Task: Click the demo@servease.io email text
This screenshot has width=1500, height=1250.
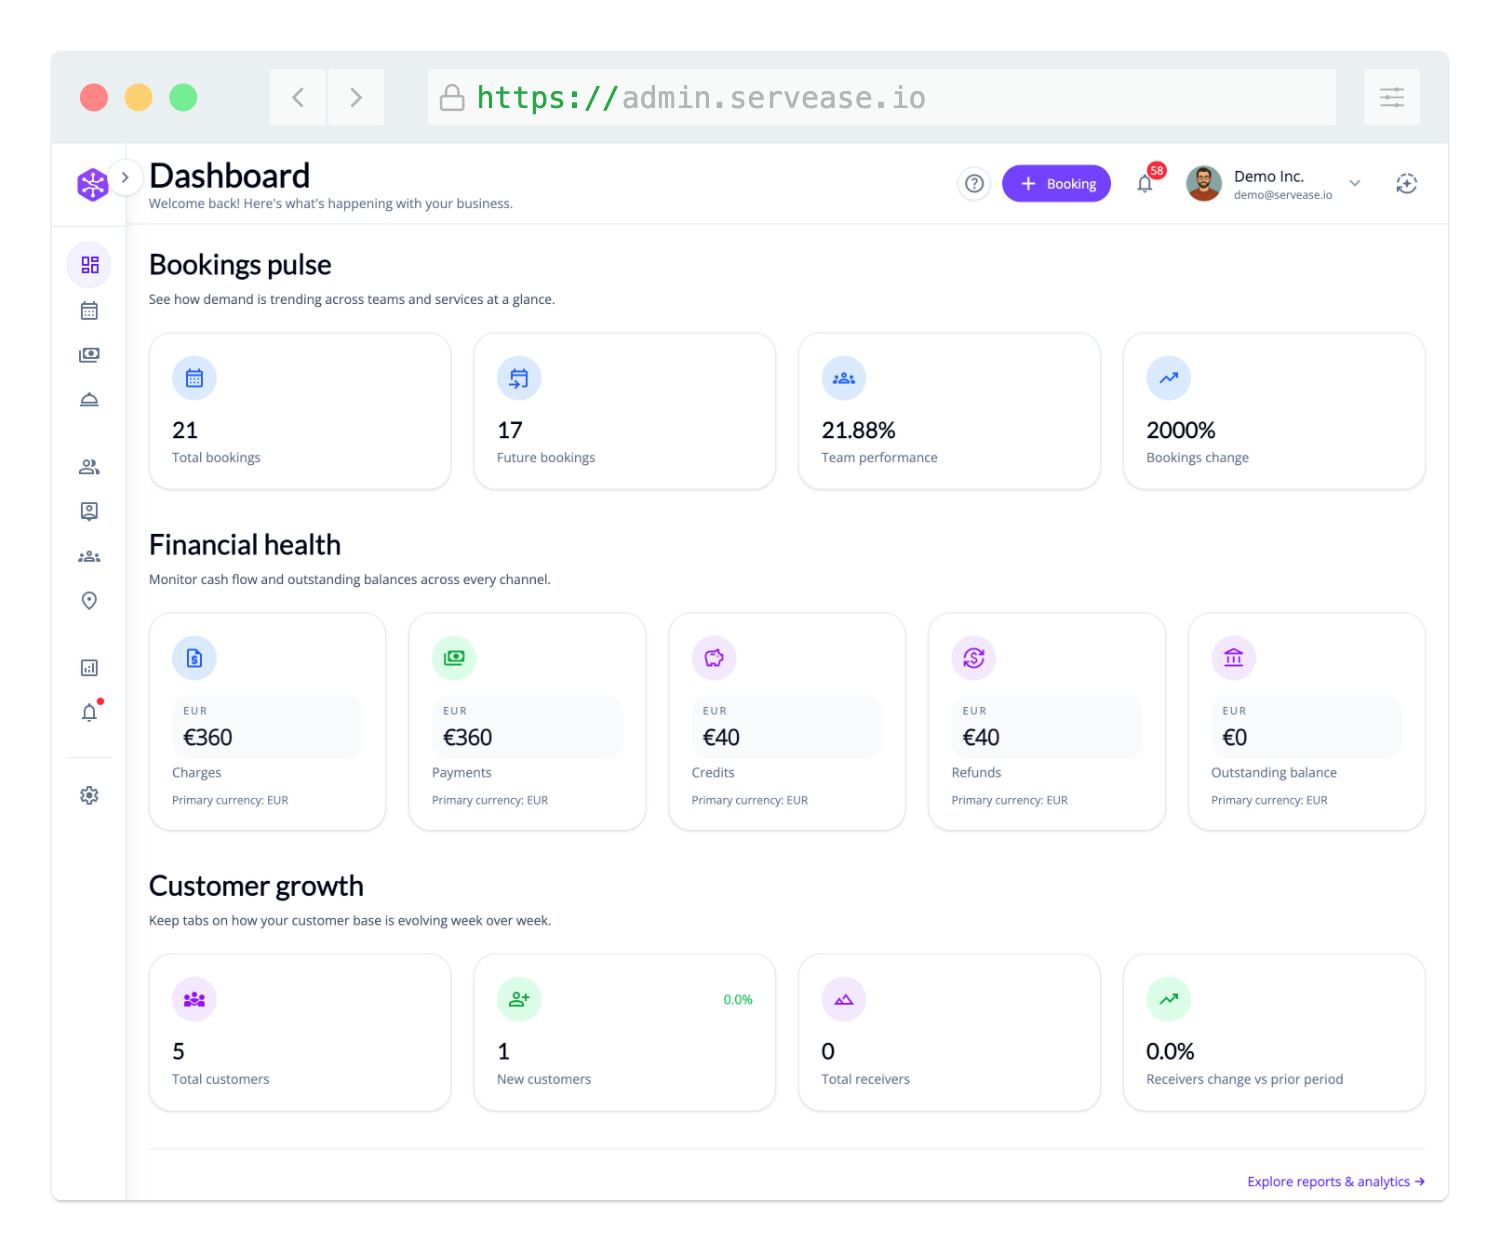Action: click(x=1283, y=195)
